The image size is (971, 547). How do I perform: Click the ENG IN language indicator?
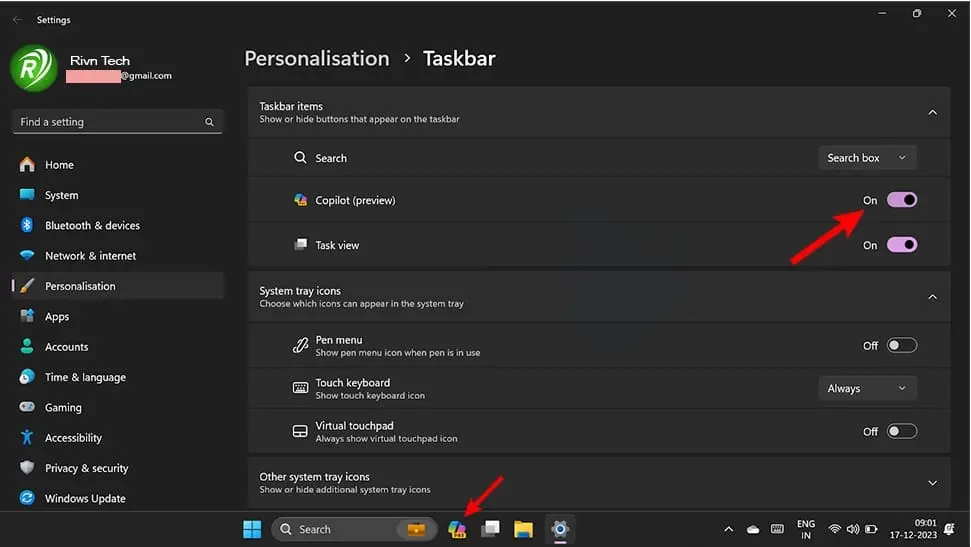click(806, 530)
